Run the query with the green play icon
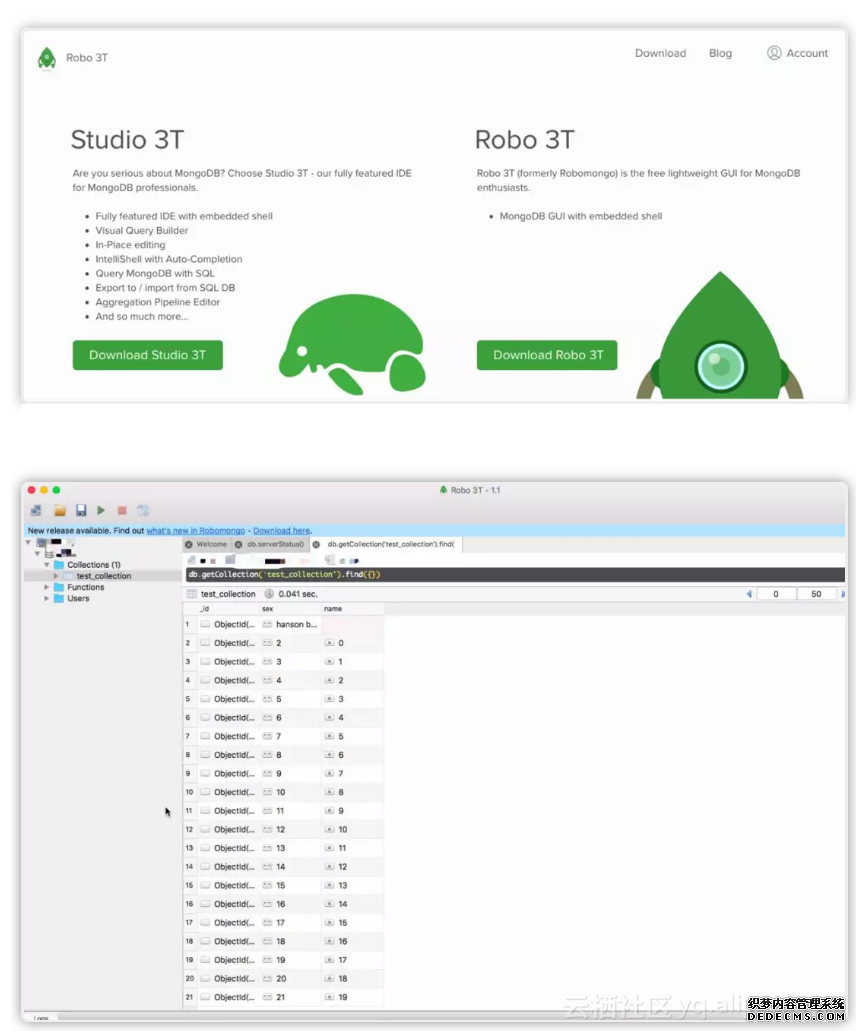 pos(101,510)
